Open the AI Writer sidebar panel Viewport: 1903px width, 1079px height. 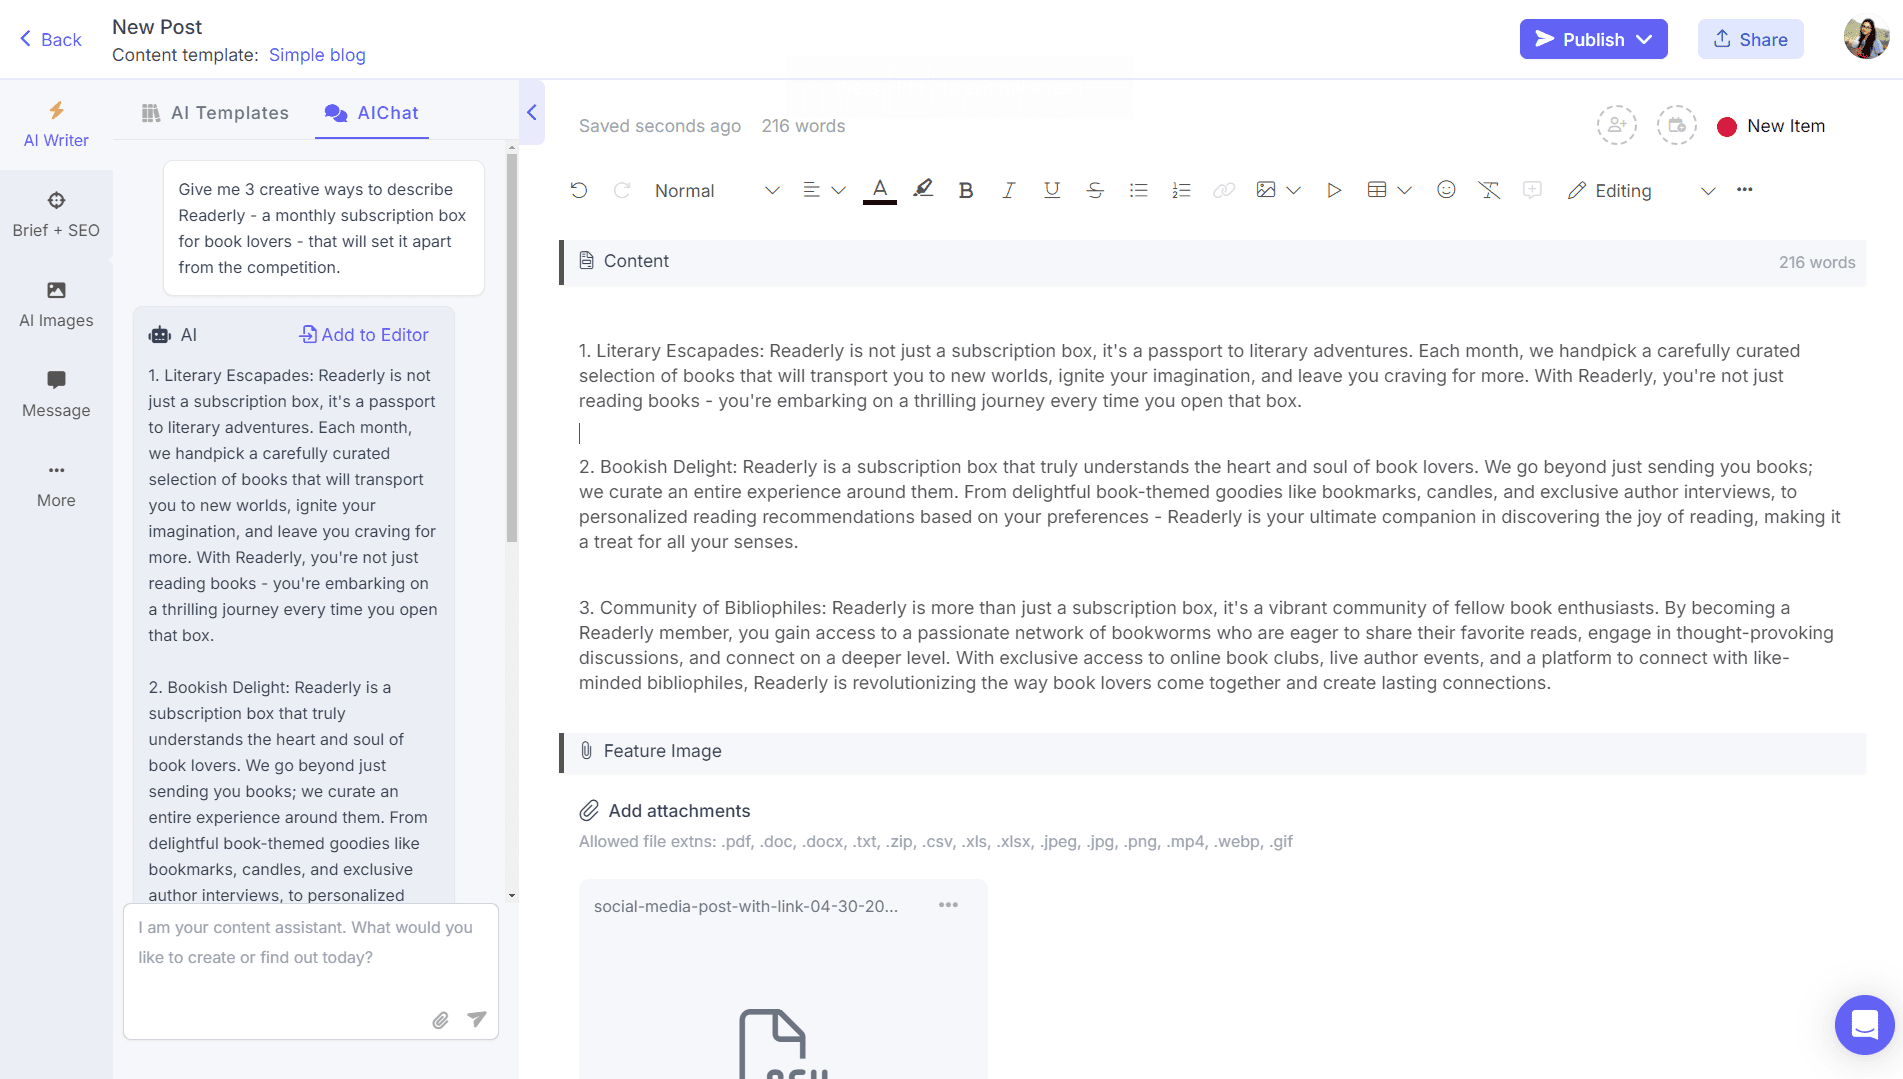coord(56,125)
